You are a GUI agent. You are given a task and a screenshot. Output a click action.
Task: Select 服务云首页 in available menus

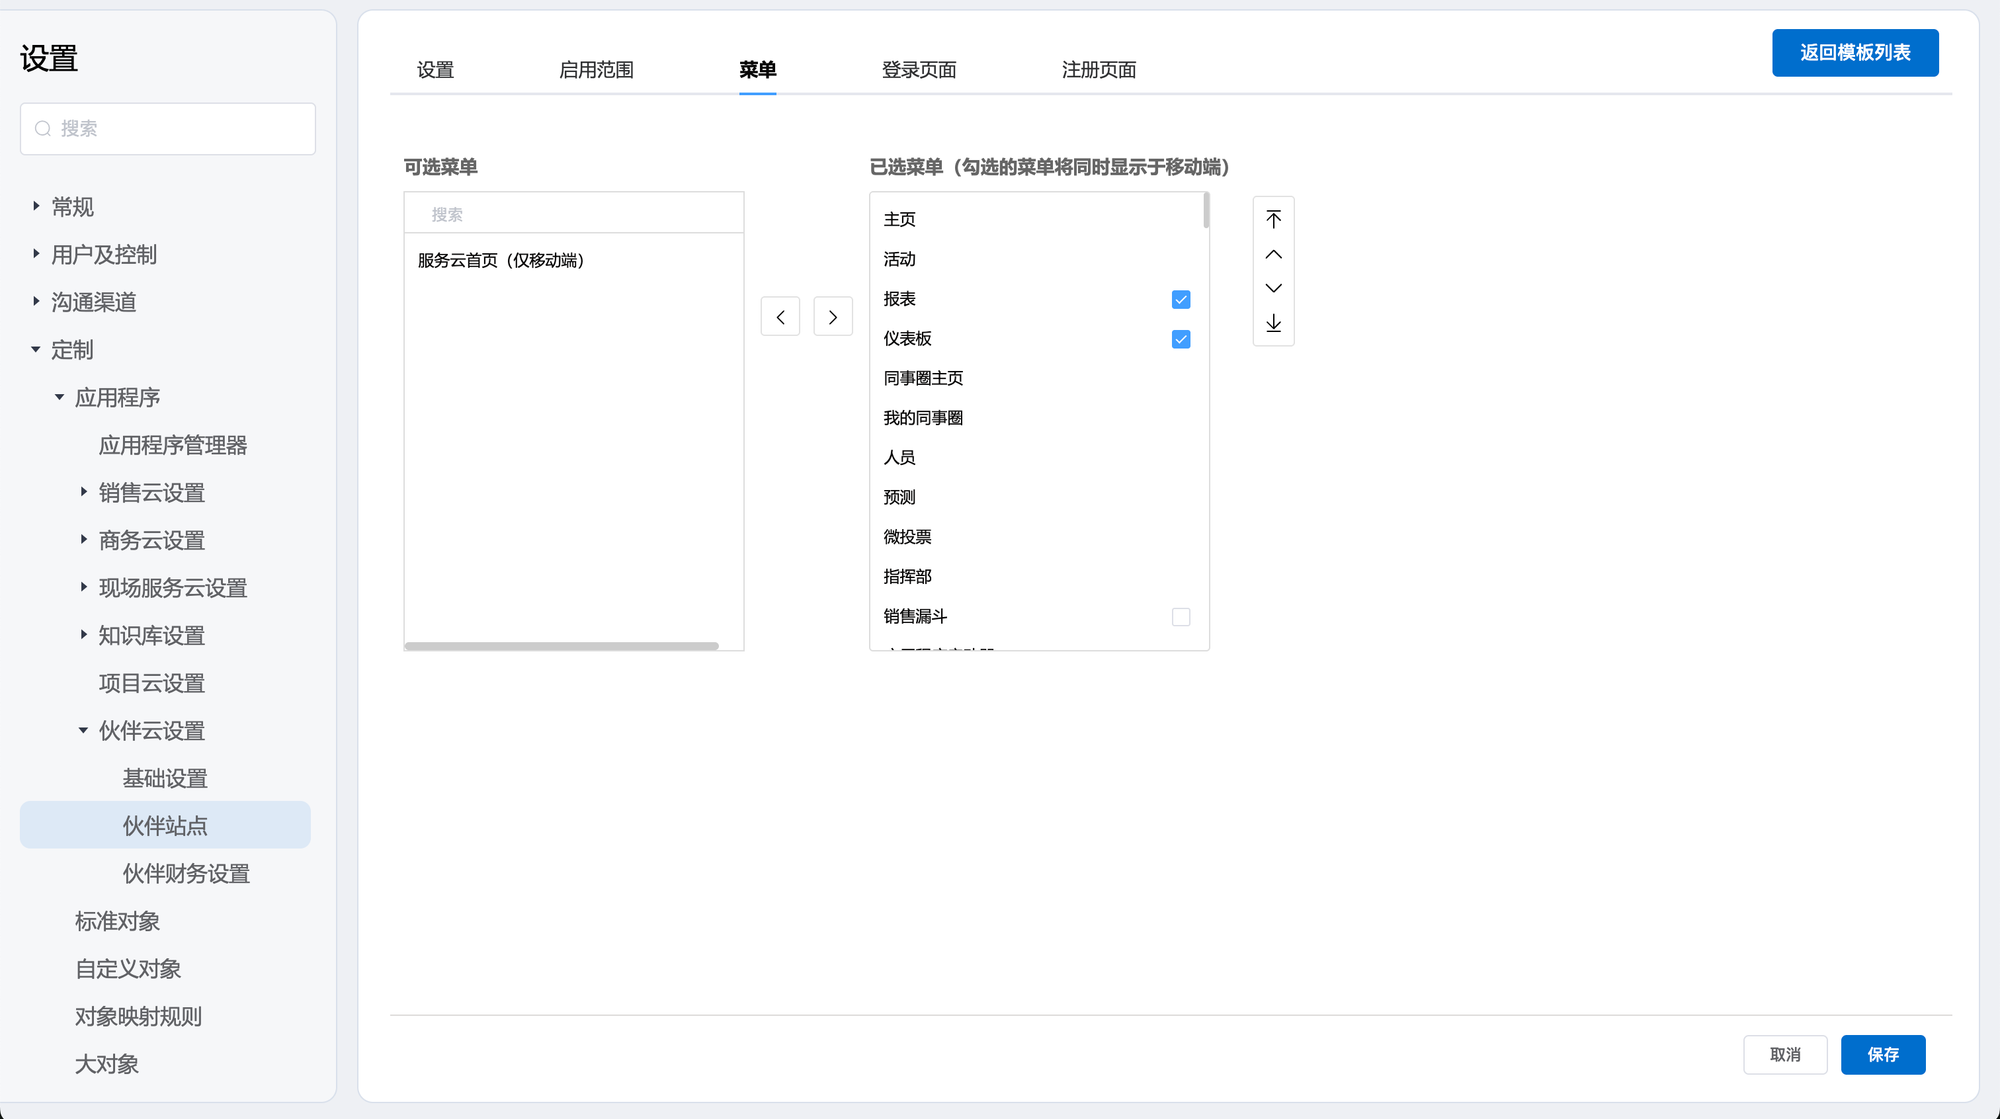[501, 261]
